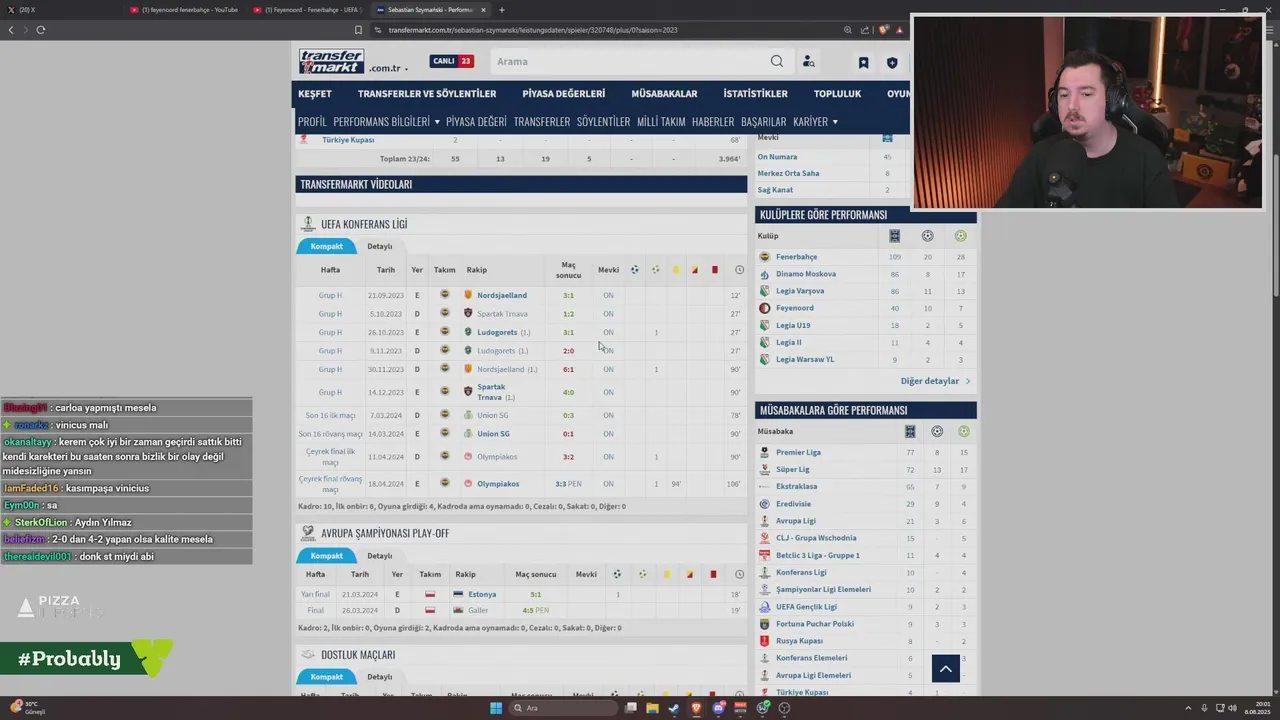Open Olympiakos link on 18.04.2024 row
The height and width of the screenshot is (720, 1280).
click(x=498, y=484)
